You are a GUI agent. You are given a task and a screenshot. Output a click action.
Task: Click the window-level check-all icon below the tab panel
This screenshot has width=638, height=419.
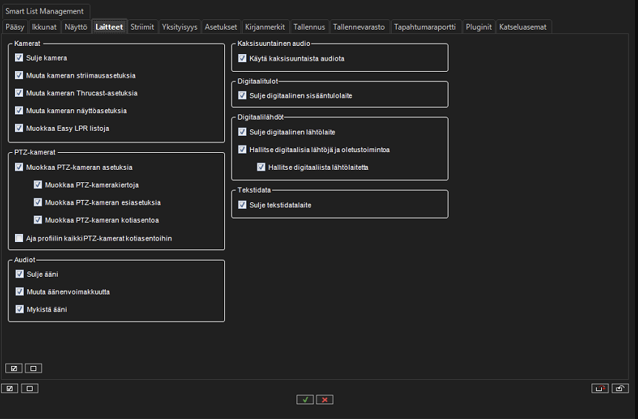click(x=10, y=388)
